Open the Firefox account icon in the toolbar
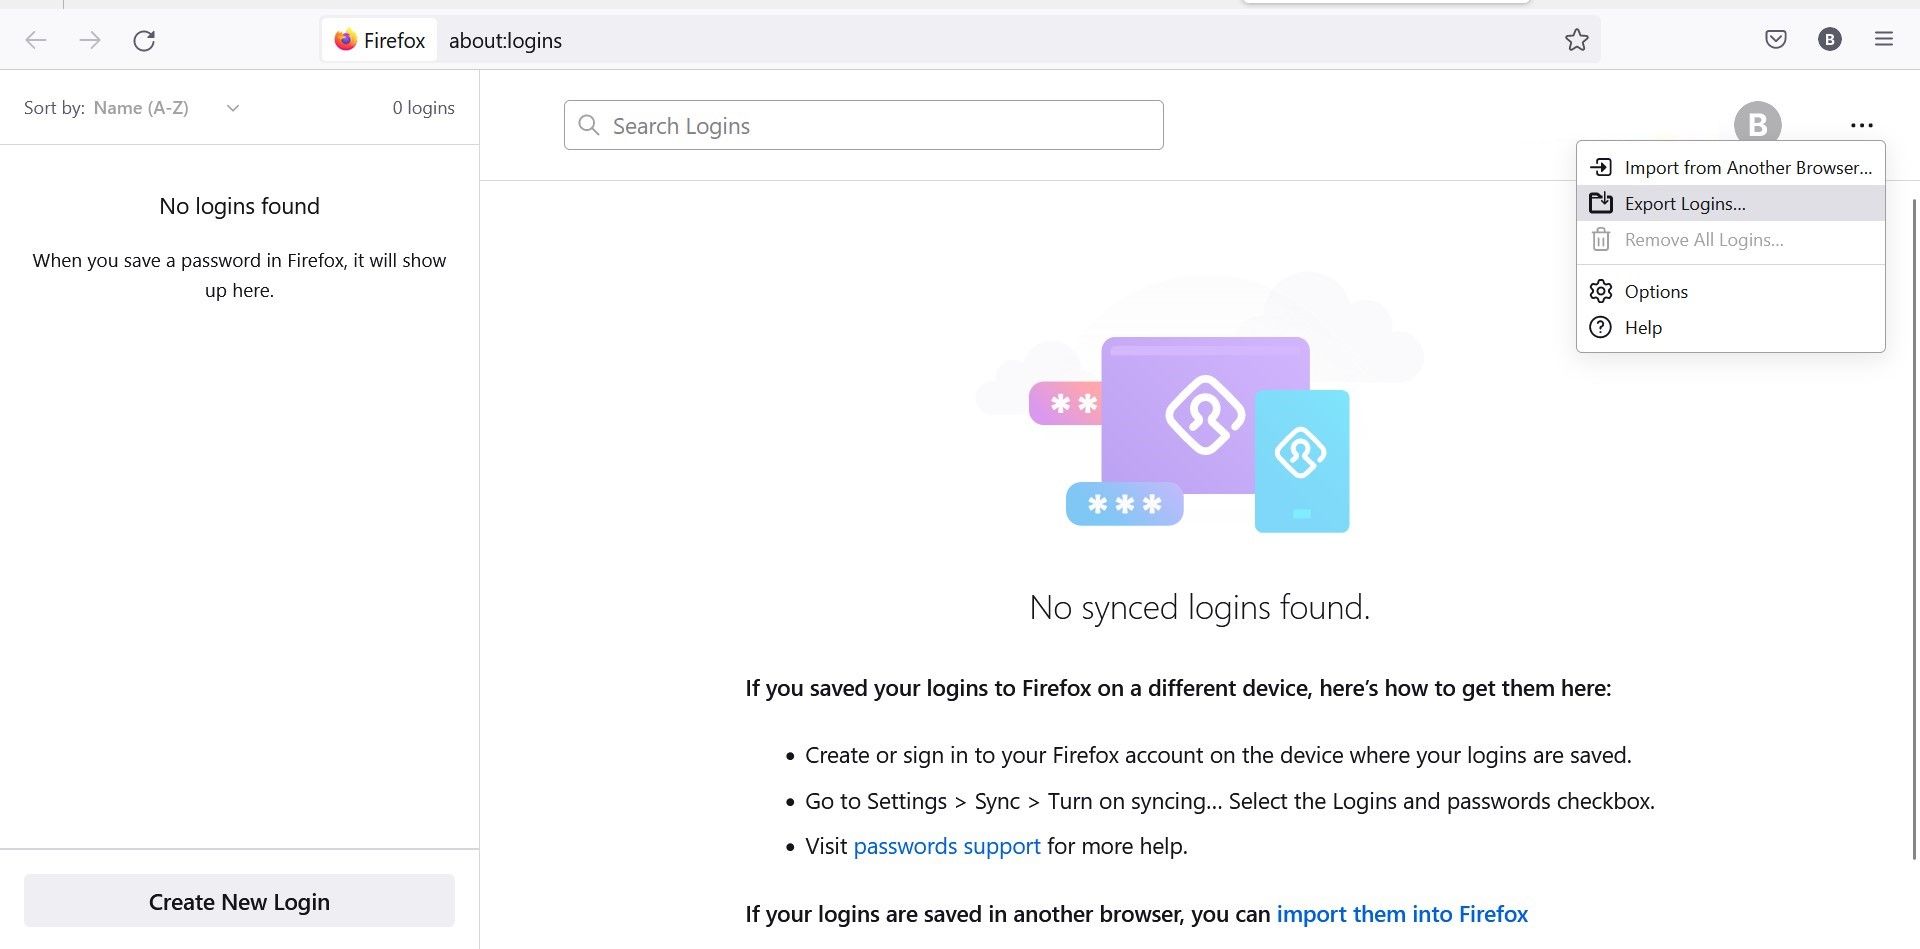1920x949 pixels. point(1830,39)
